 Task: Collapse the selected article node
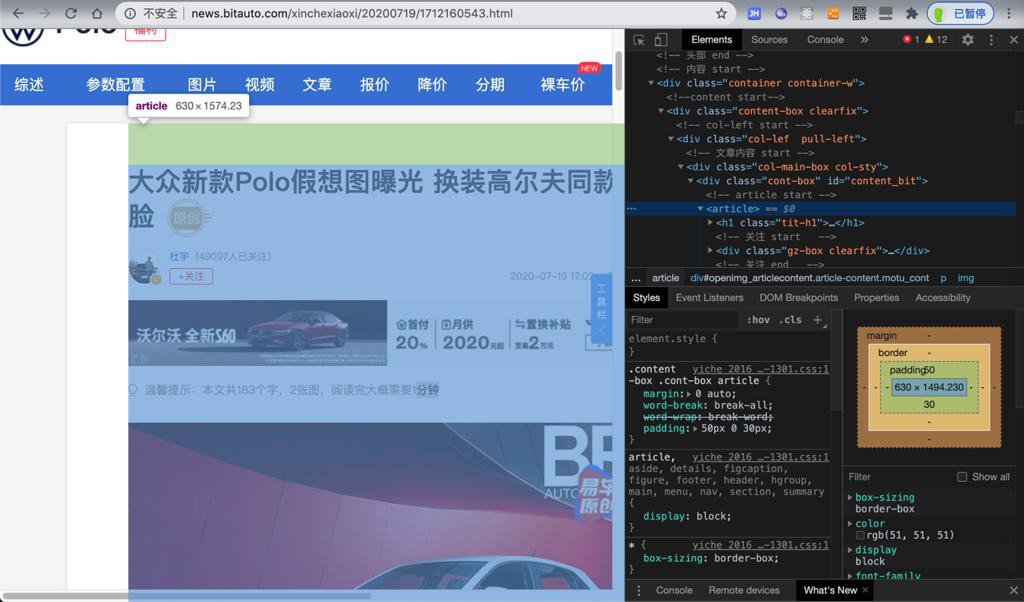(700, 209)
